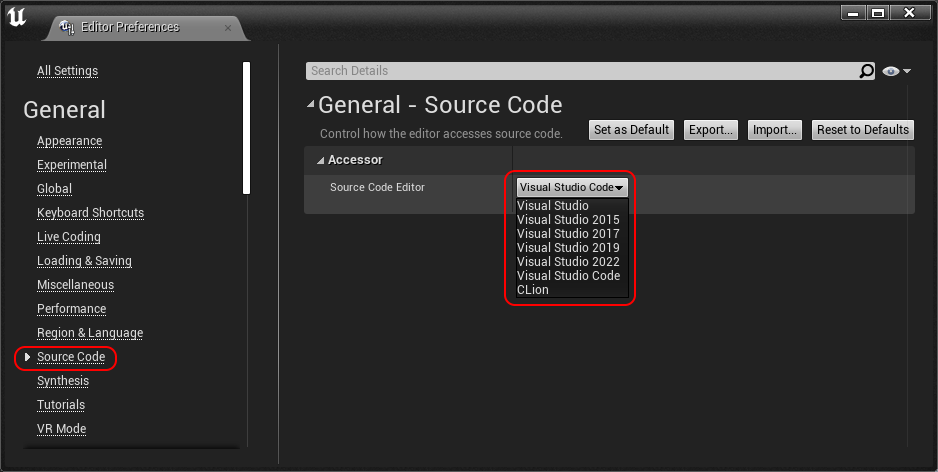
Task: Open All Settings link
Action: (x=67, y=71)
